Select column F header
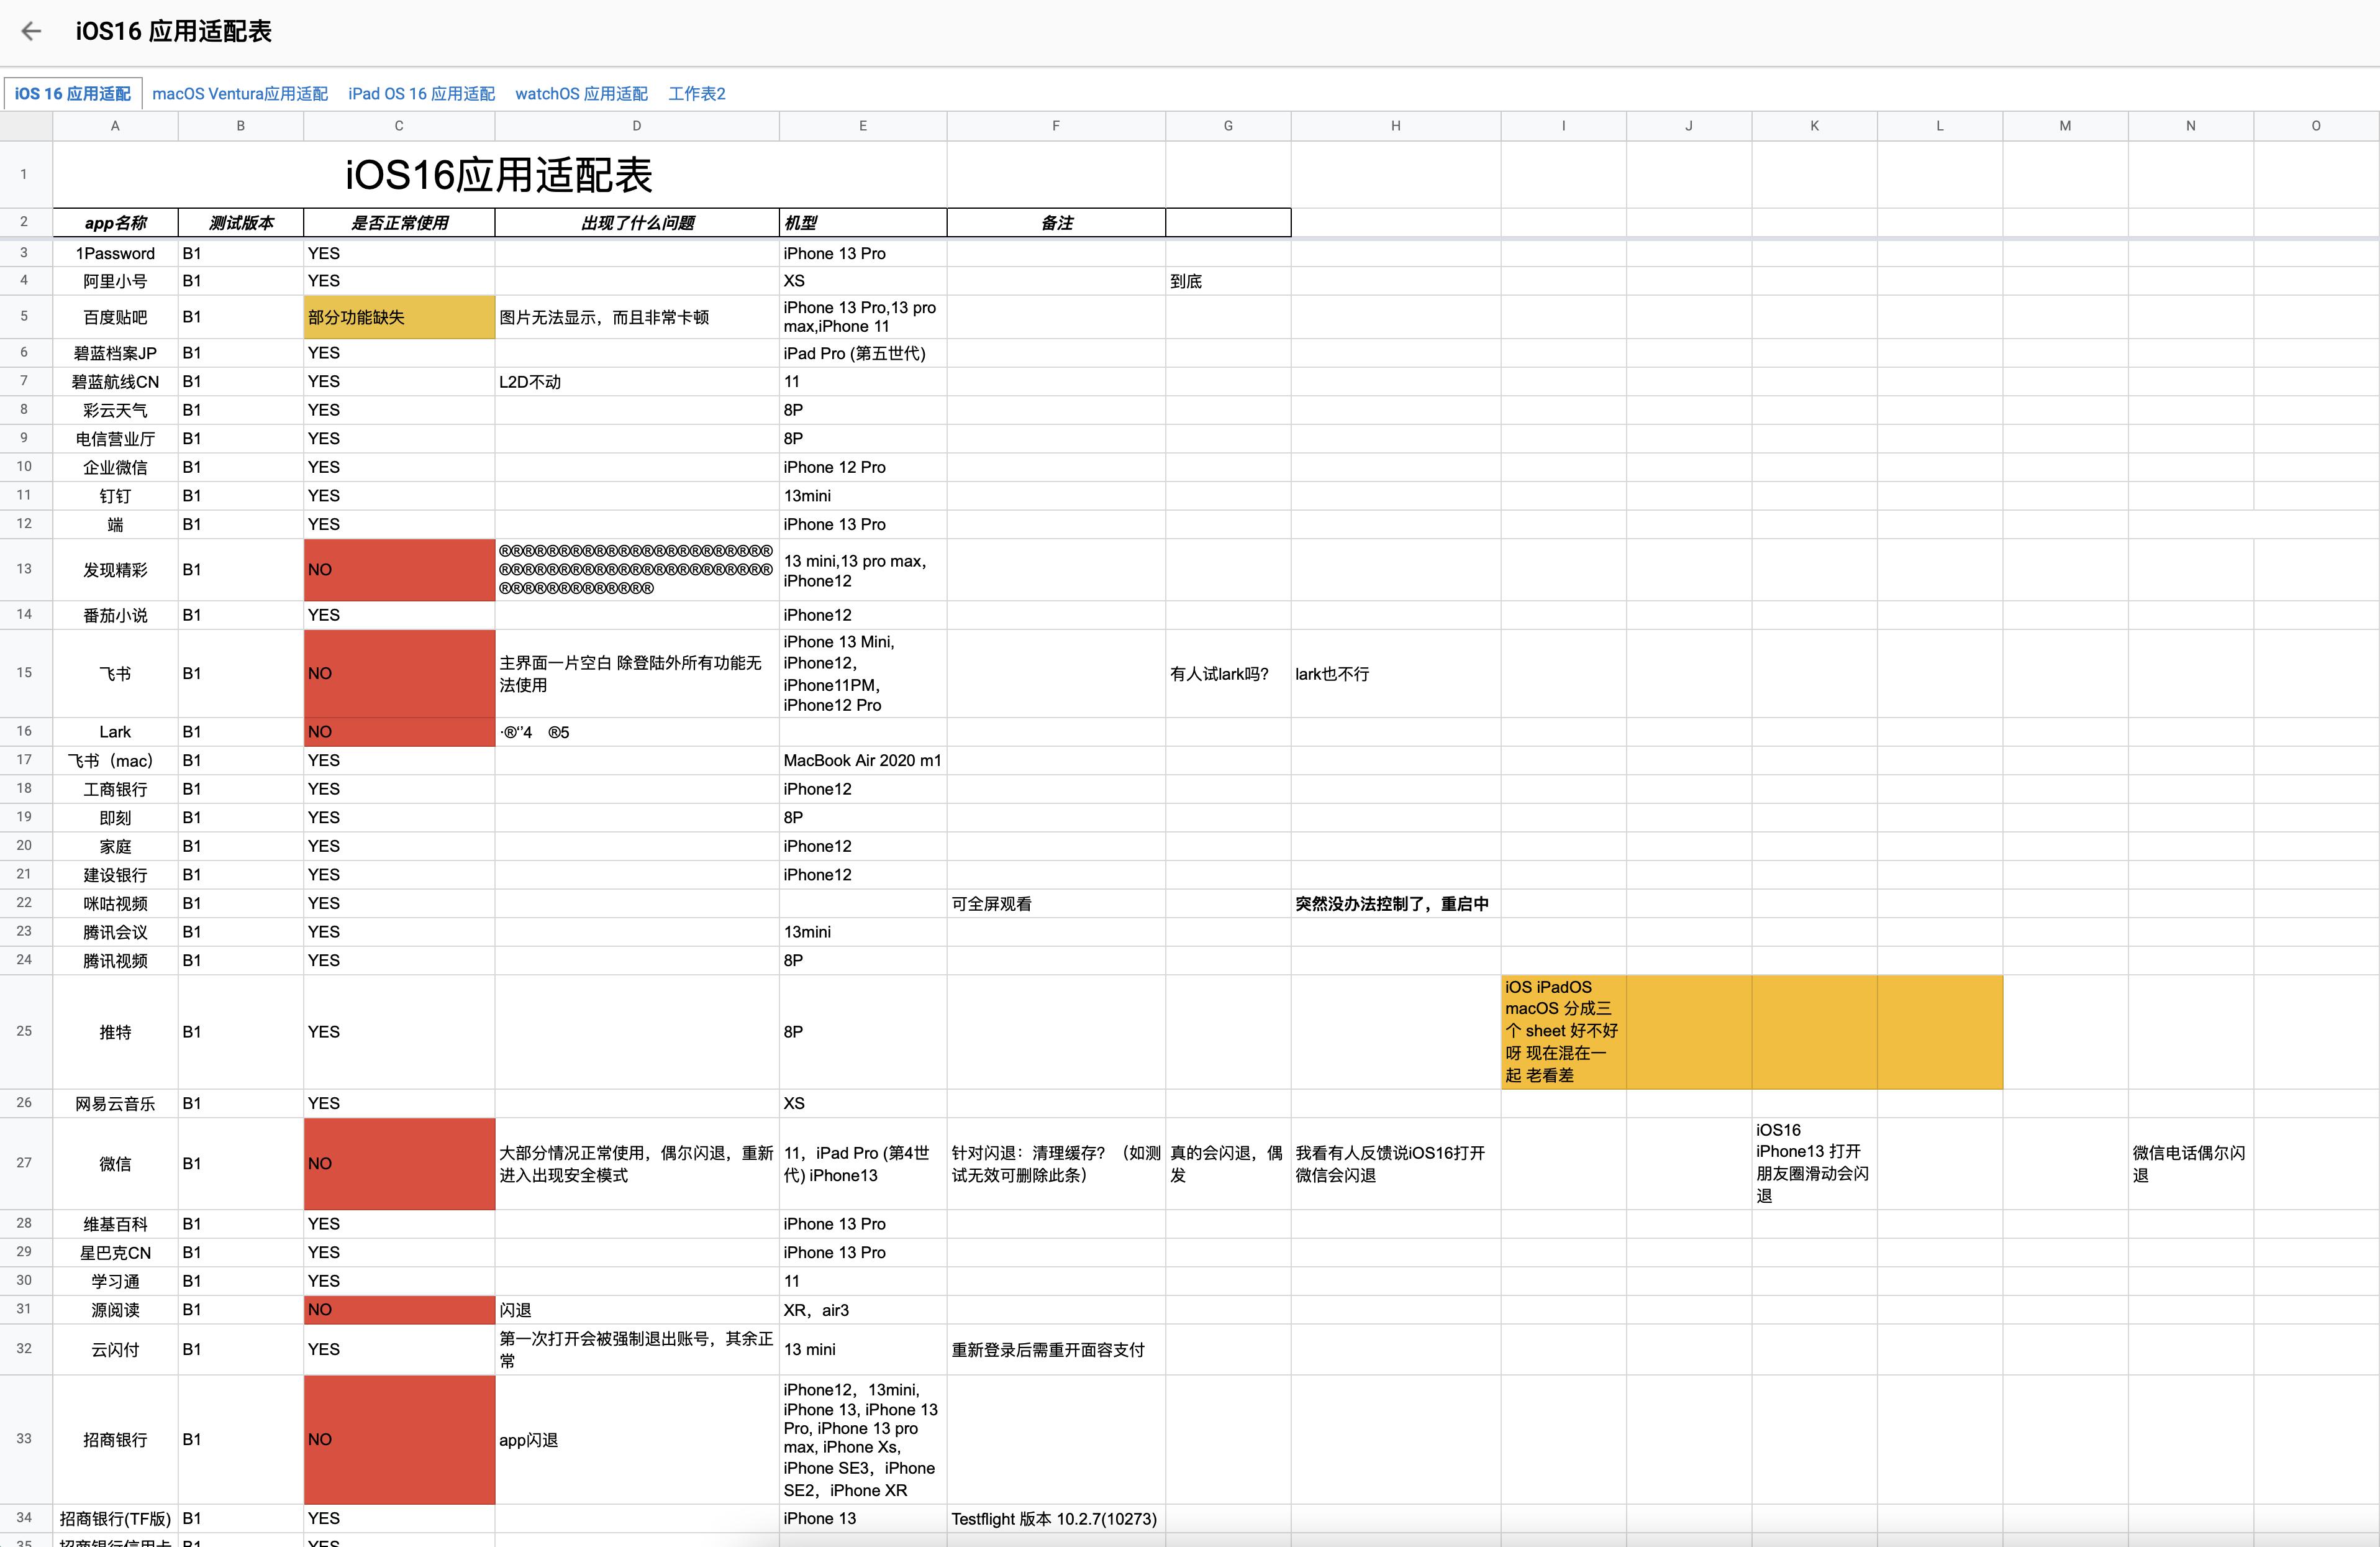Image resolution: width=2380 pixels, height=1547 pixels. point(1055,126)
